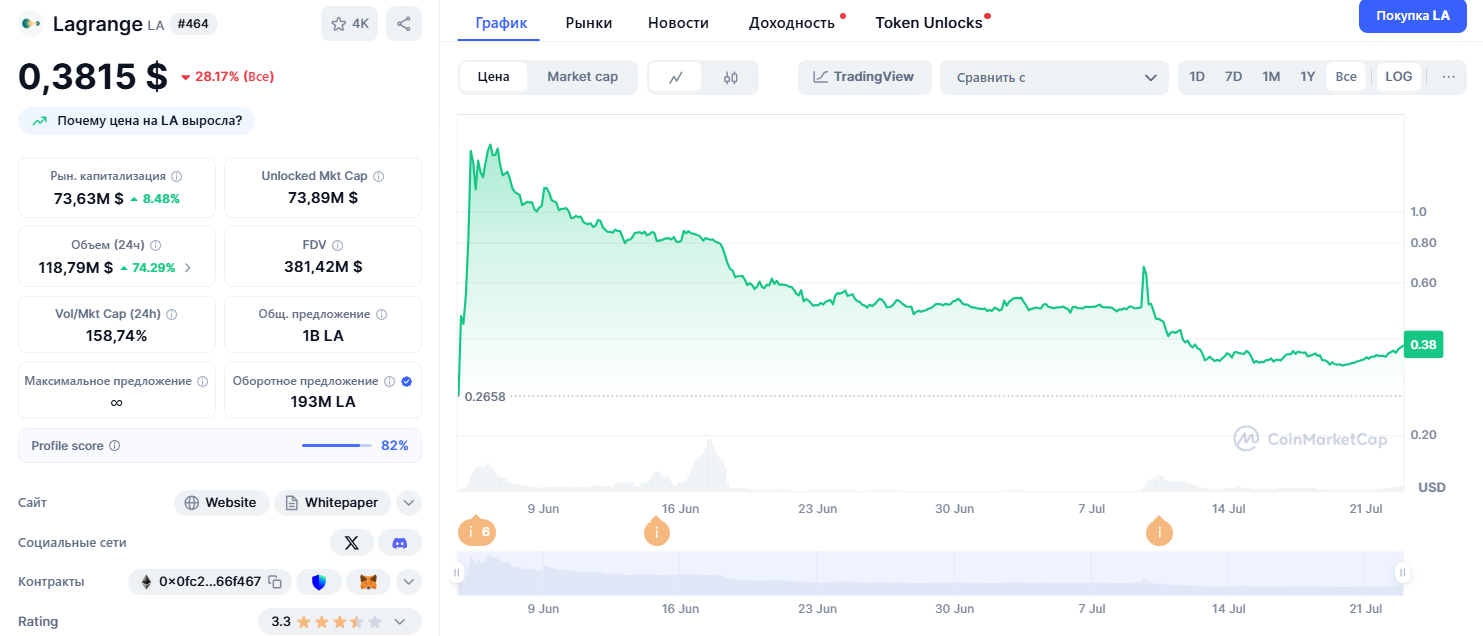Click the #464 rank badge
This screenshot has width=1483, height=636.
pos(194,24)
